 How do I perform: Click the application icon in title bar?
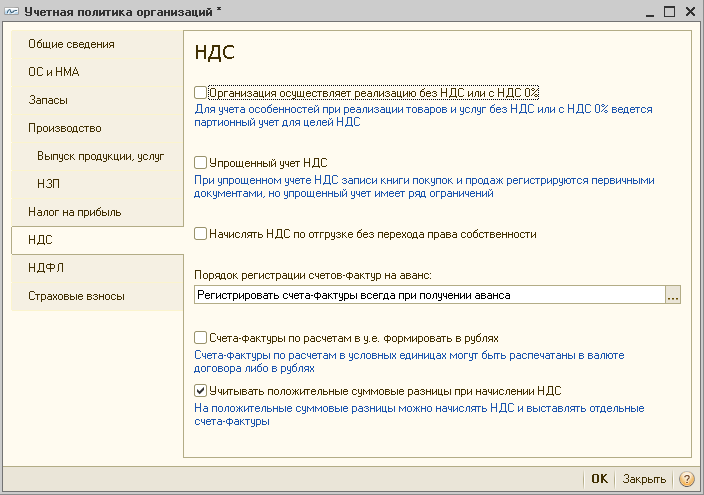(x=11, y=12)
